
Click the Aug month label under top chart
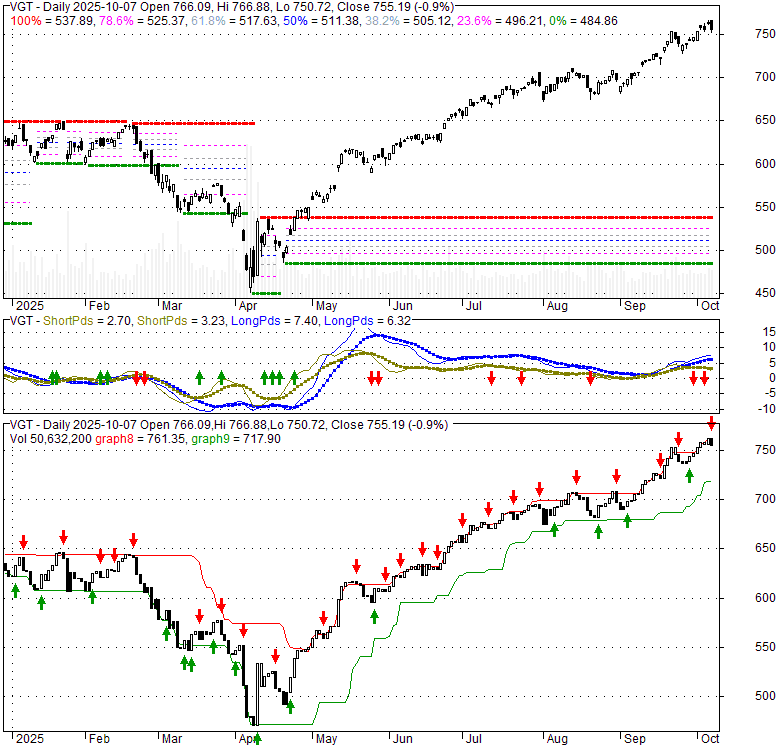point(557,305)
